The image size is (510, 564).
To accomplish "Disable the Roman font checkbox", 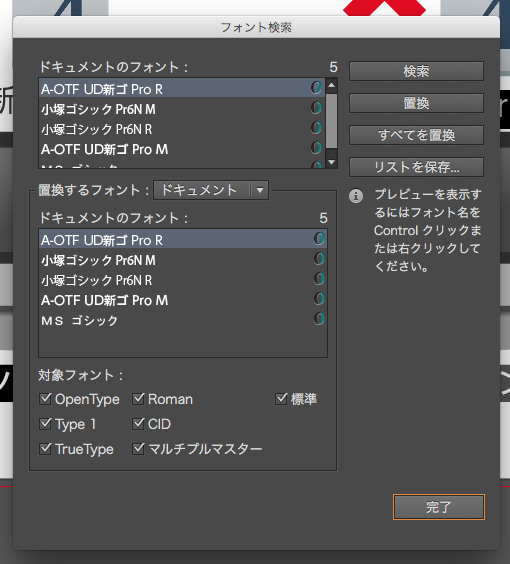I will tap(138, 399).
